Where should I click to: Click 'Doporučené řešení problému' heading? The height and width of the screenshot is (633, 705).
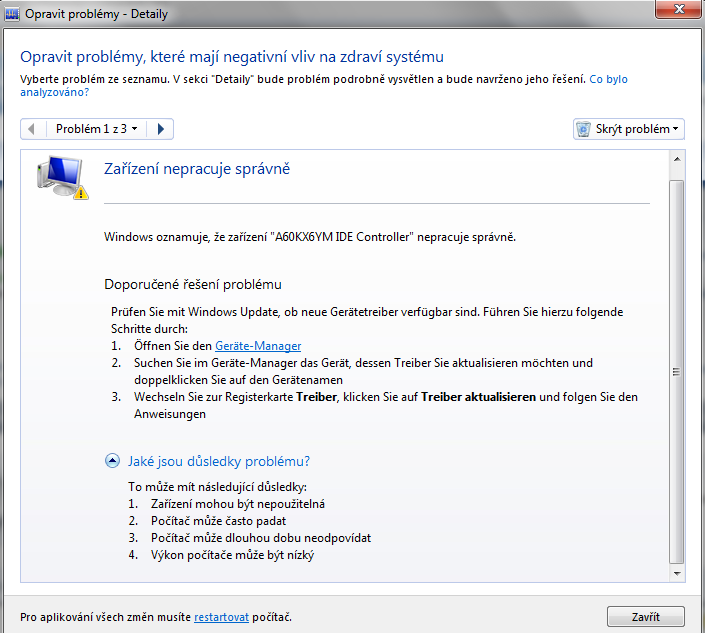(x=193, y=284)
